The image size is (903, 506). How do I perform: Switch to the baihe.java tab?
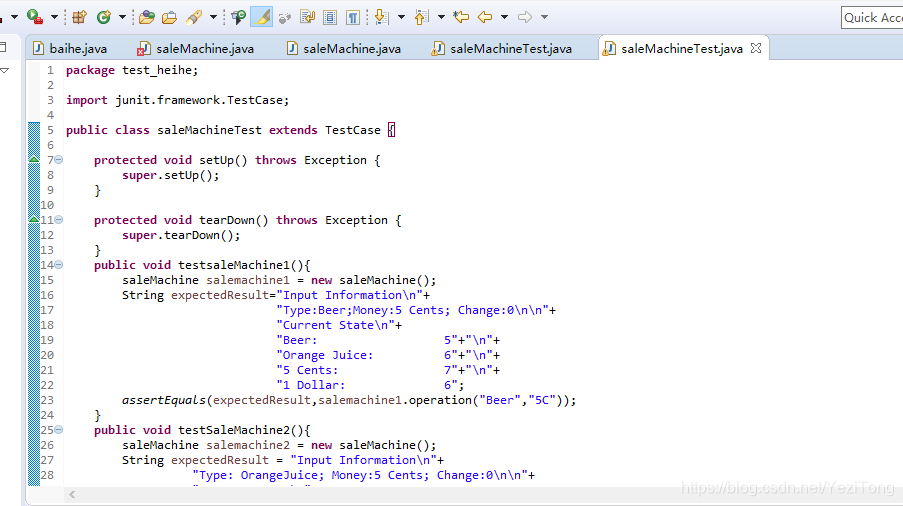(71, 48)
